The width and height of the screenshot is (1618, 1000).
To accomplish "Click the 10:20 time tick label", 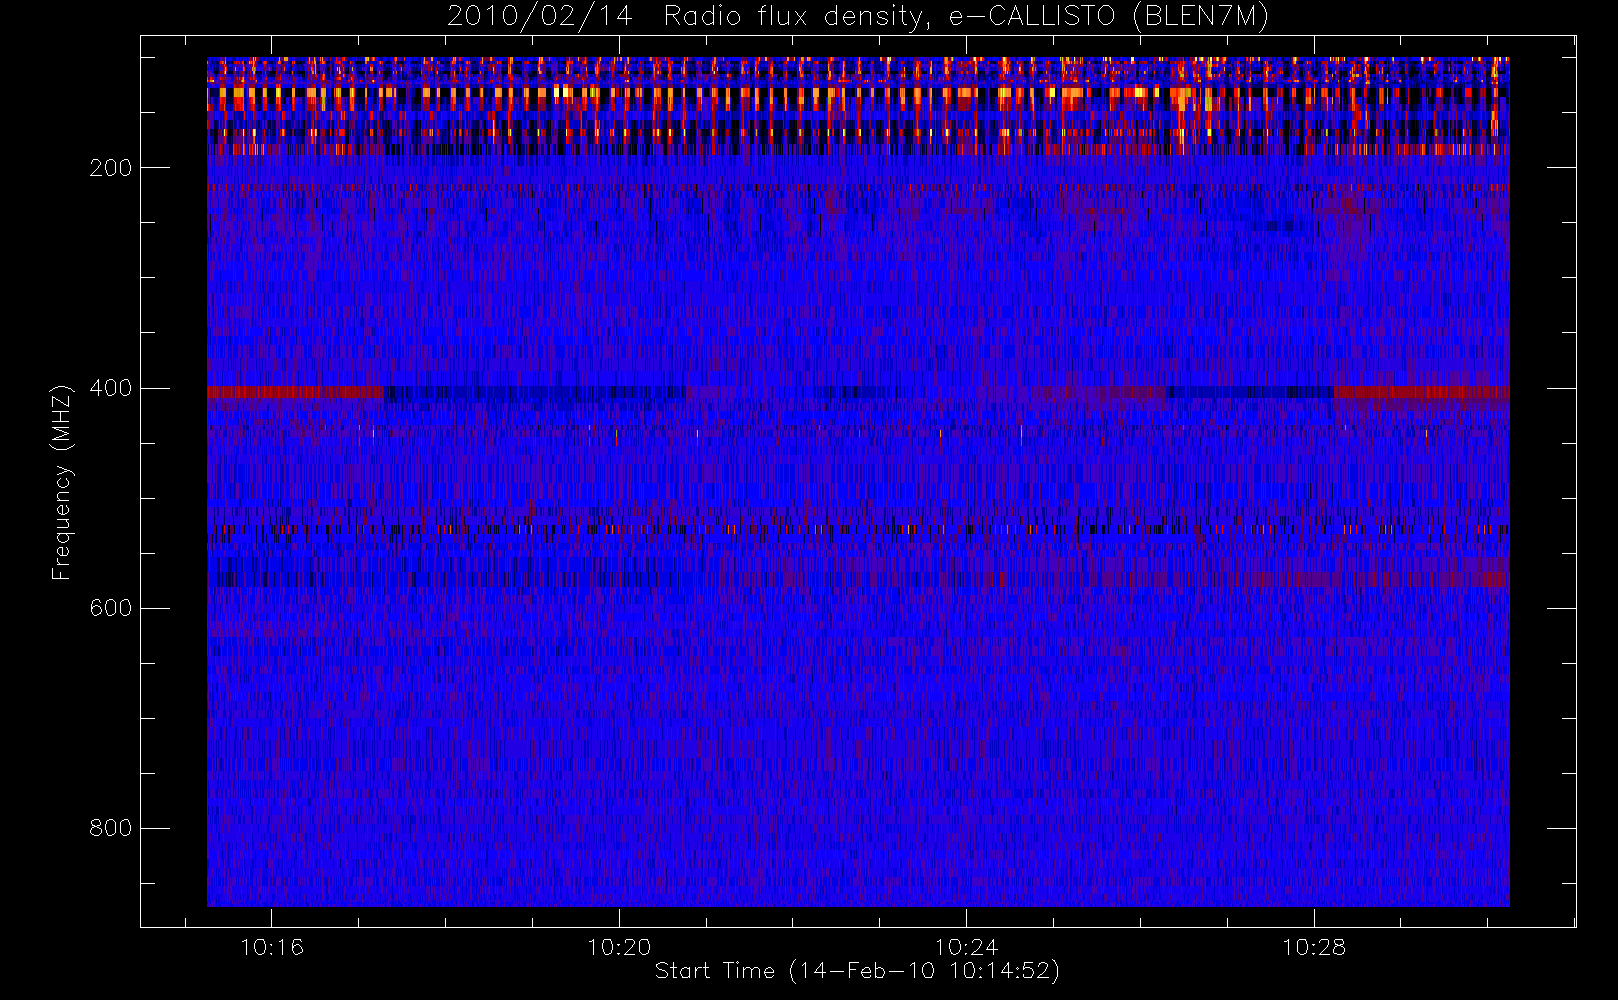I will pyautogui.click(x=619, y=947).
